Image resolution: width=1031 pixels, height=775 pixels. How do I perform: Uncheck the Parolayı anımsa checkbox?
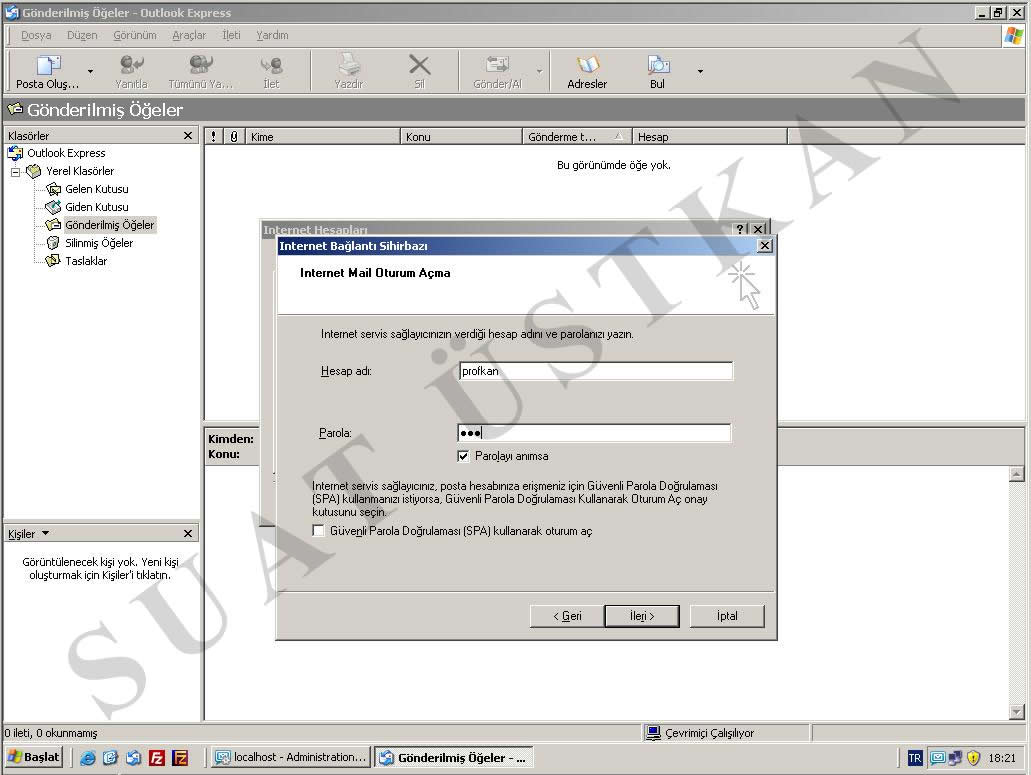click(464, 456)
